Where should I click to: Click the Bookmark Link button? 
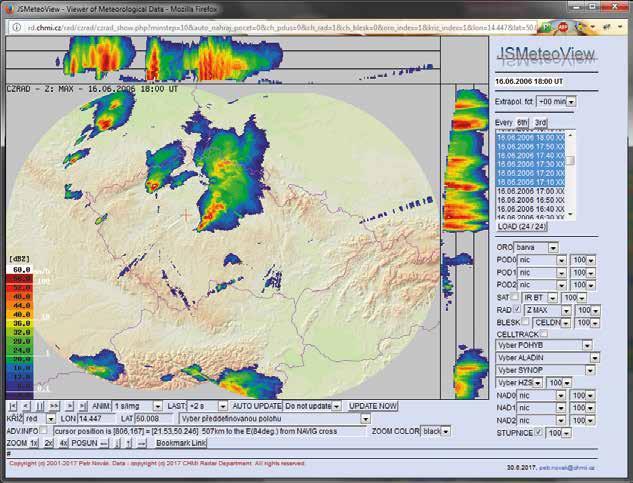pyautogui.click(x=181, y=443)
